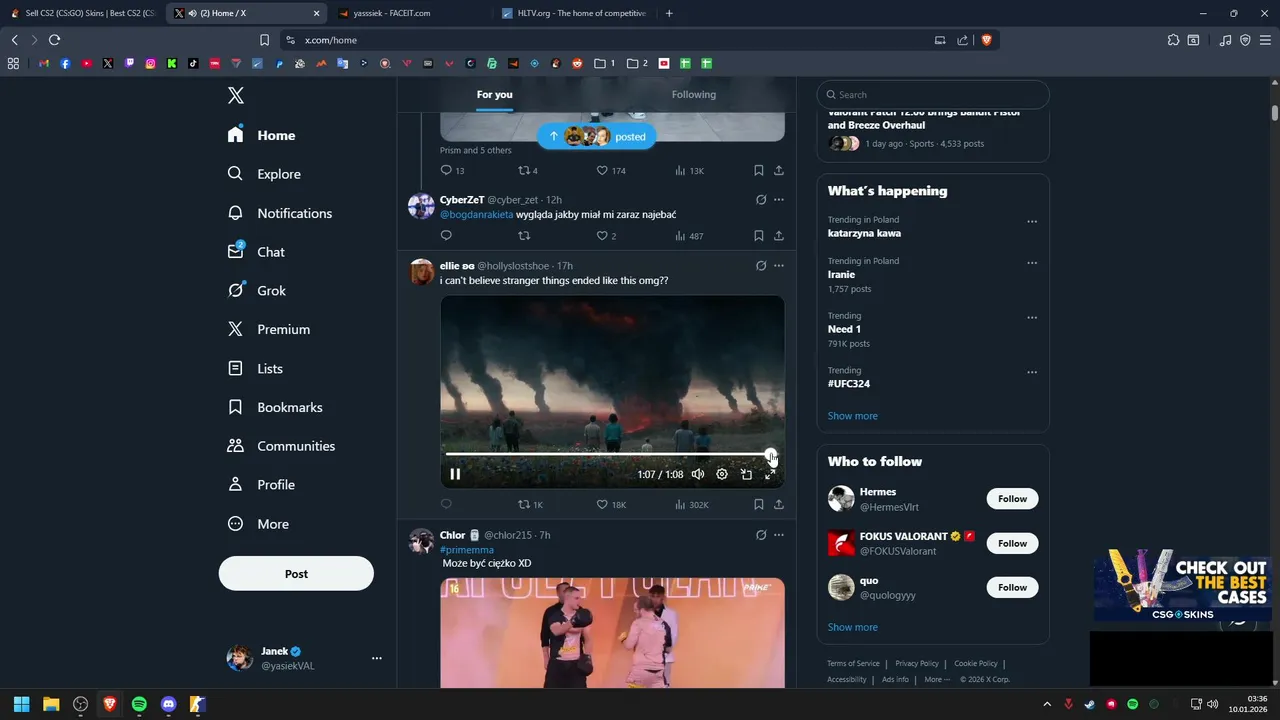The image size is (1280, 720).
Task: Open the Twitch bookmark icon
Action: 129,63
